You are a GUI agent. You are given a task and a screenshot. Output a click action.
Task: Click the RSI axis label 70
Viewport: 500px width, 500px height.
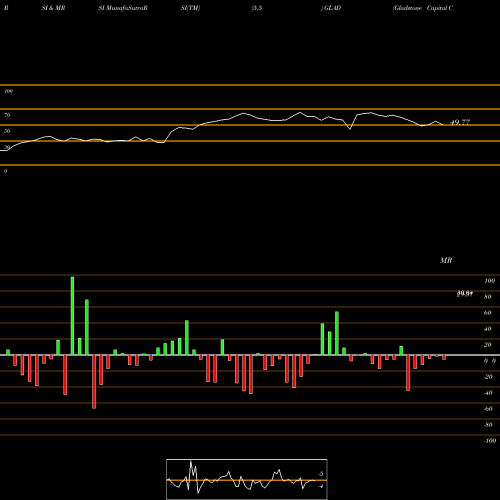click(7, 115)
